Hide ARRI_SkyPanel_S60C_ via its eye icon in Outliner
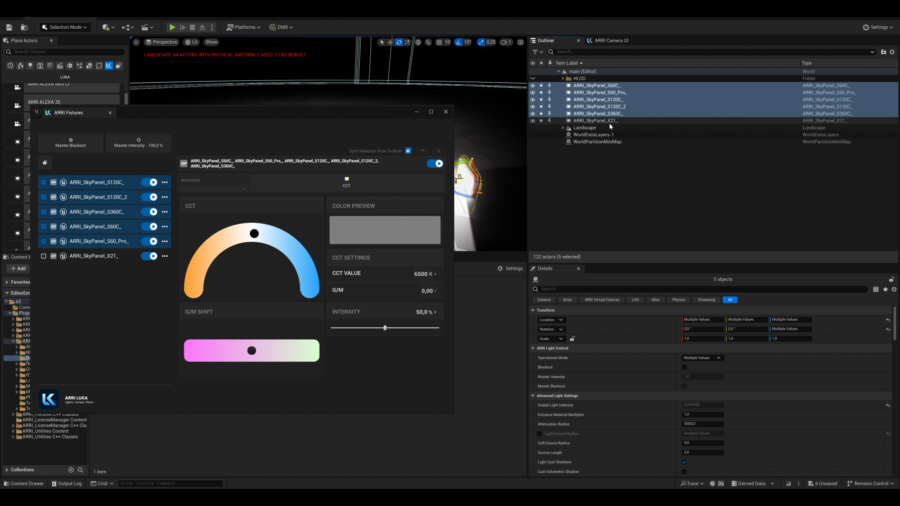The width and height of the screenshot is (900, 506). coord(533,85)
